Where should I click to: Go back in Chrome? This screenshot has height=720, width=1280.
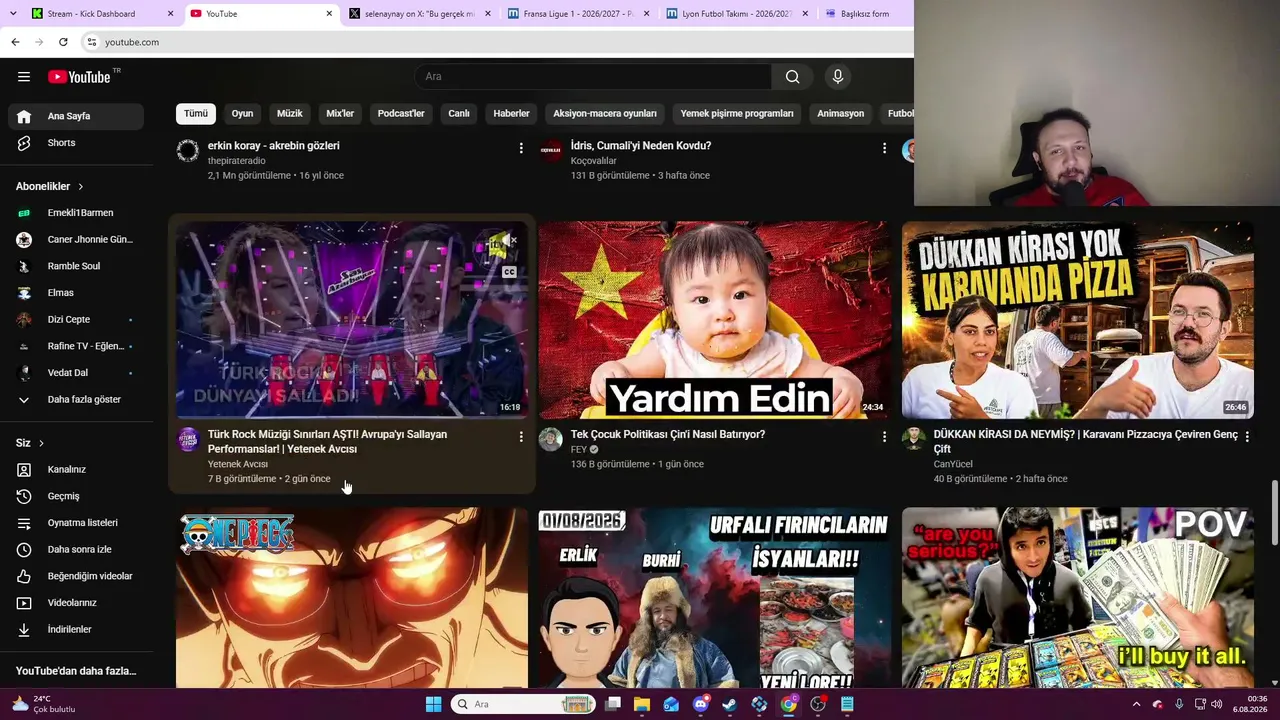[15, 42]
